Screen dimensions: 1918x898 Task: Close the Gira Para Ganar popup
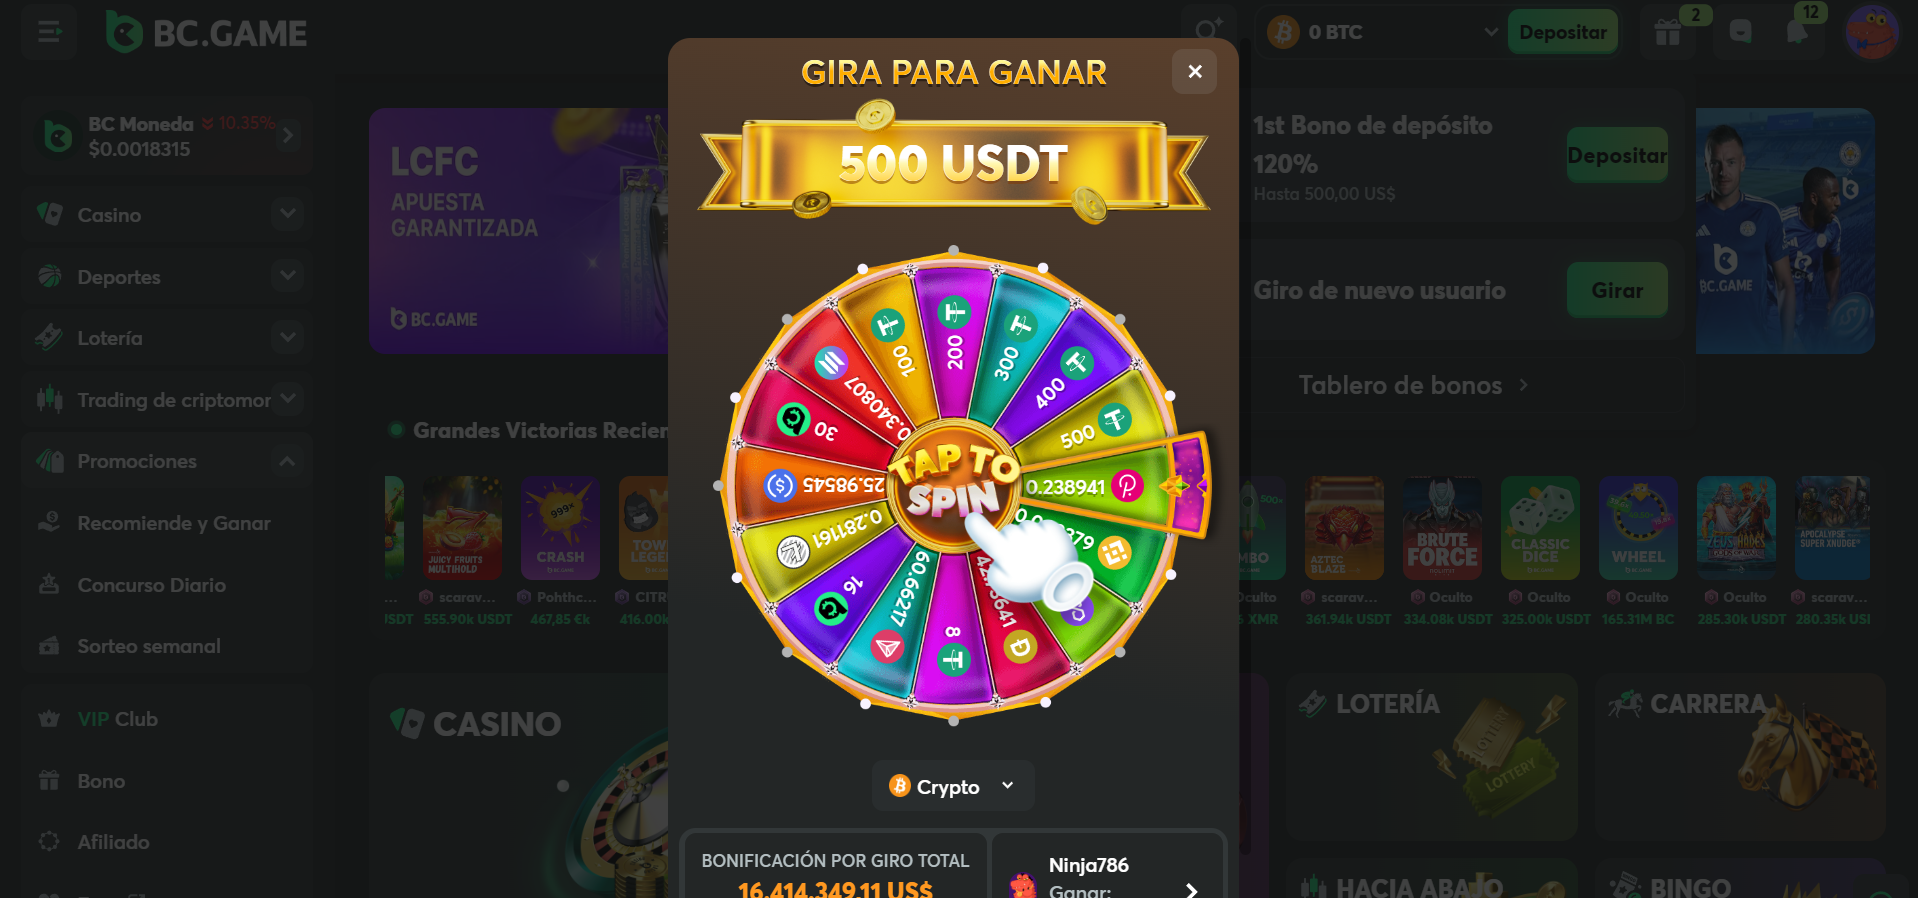tap(1194, 71)
